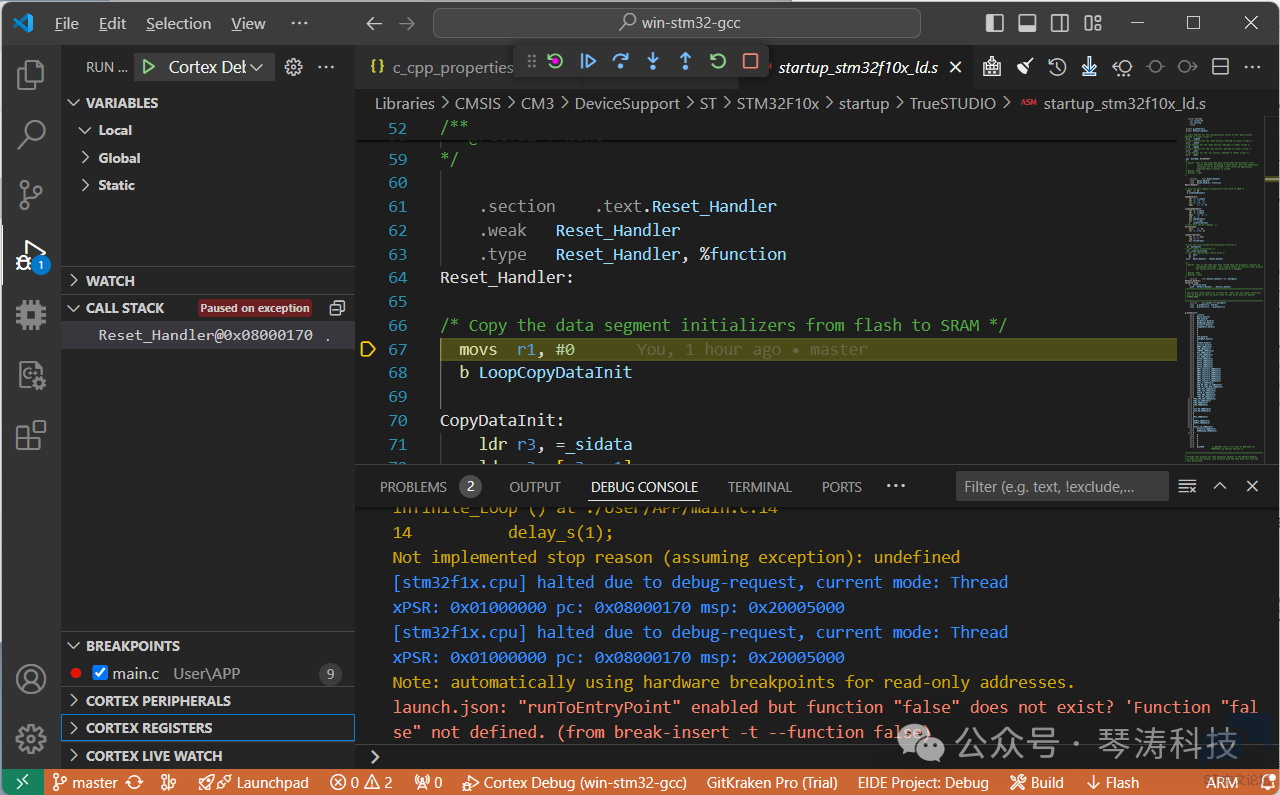Expand the CORTEX PERIPHERALS section
Viewport: 1280px width, 795px height.
(208, 701)
